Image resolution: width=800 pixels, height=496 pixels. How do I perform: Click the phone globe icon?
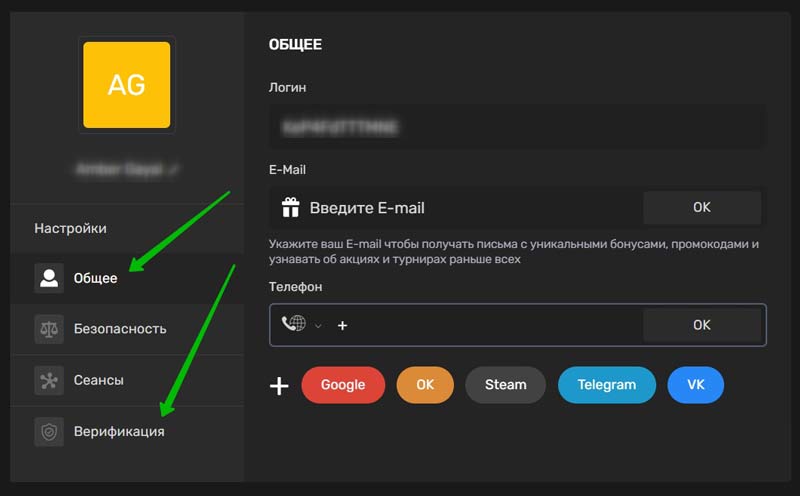point(294,324)
